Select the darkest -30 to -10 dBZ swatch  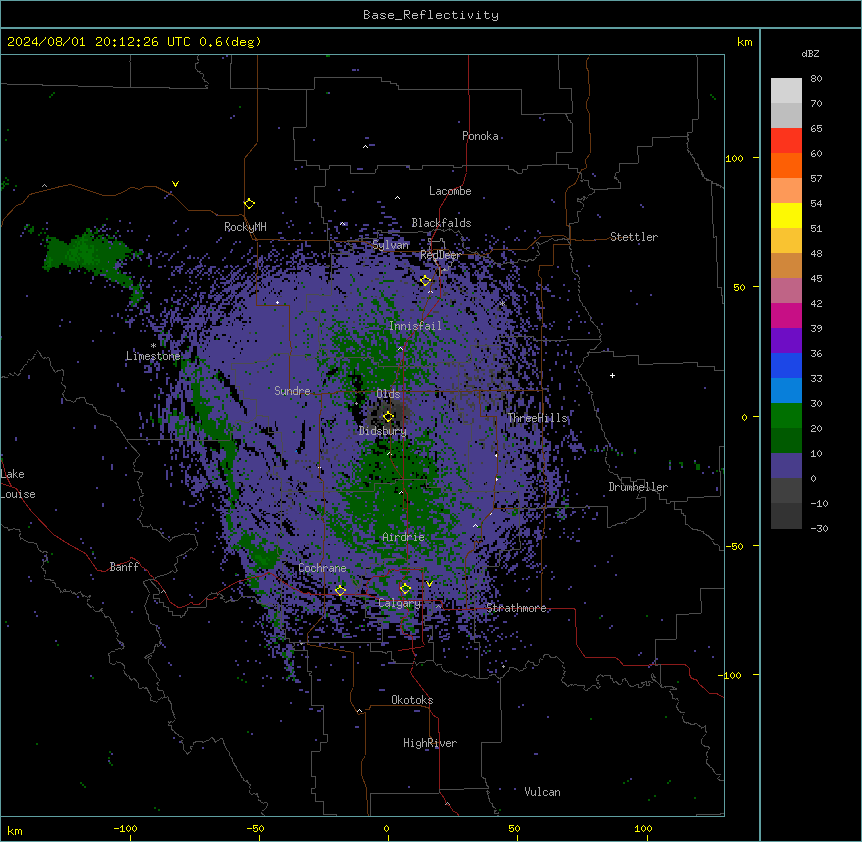(786, 516)
